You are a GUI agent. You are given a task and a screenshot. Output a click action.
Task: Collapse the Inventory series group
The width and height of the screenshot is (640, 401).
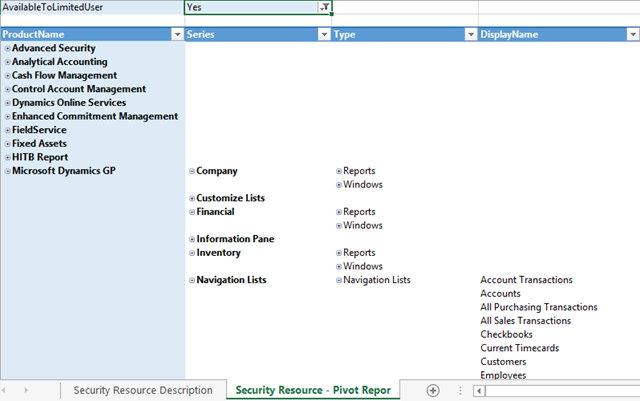[x=192, y=253]
